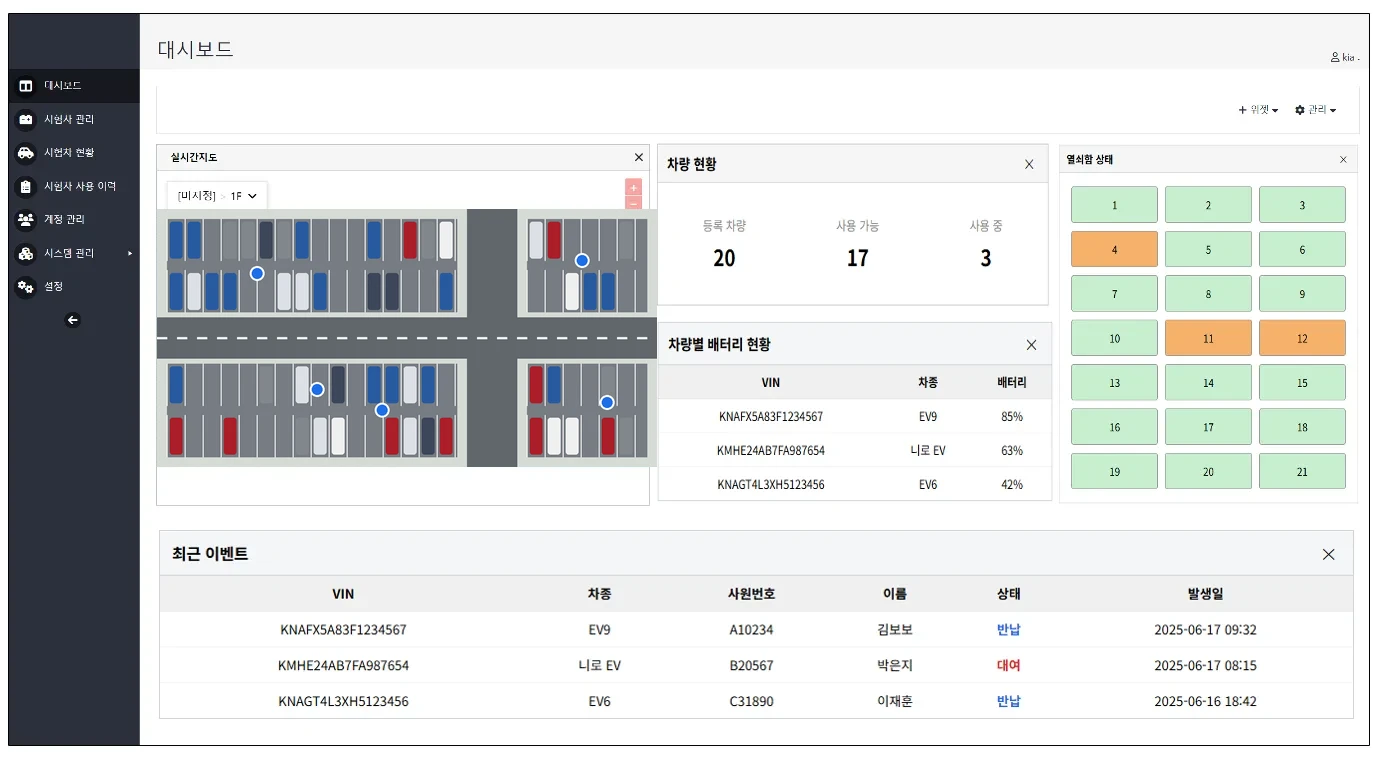Image resolution: width=1380 pixels, height=766 pixels.
Task: Click the 등록 차량 count 20
Action: (724, 259)
